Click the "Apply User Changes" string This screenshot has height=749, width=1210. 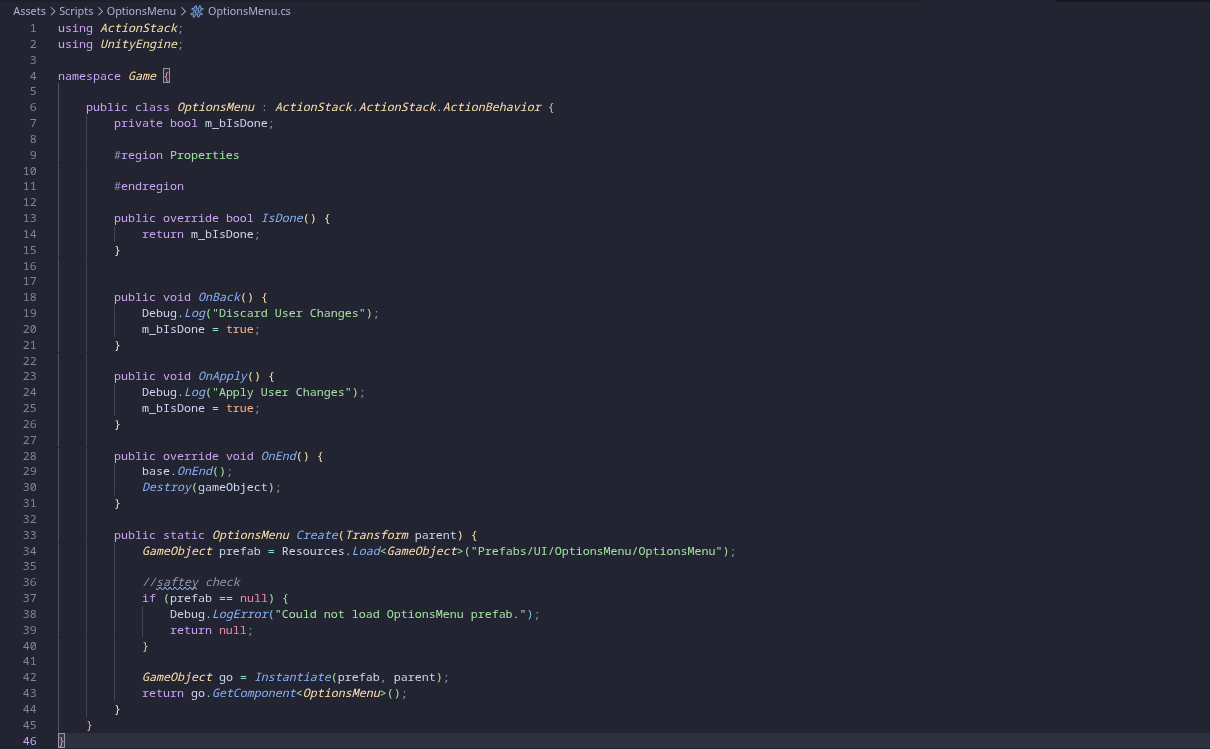tap(282, 392)
